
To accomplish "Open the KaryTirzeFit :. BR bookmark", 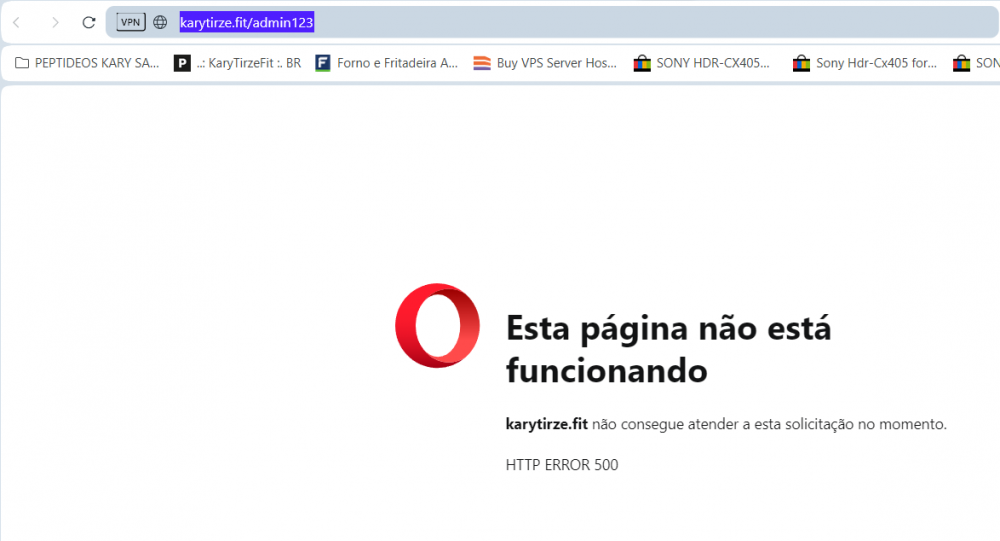I will (237, 63).
